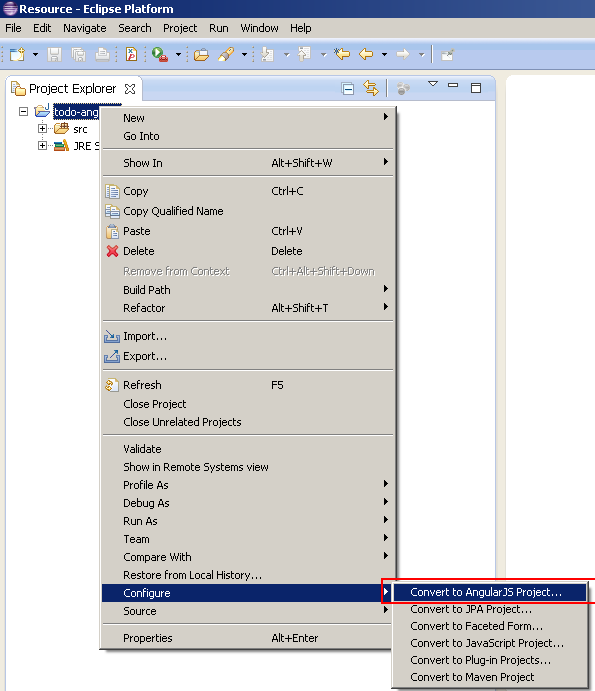Open the Search icon dropdown arrow
The height and width of the screenshot is (691, 595).
tap(244, 55)
